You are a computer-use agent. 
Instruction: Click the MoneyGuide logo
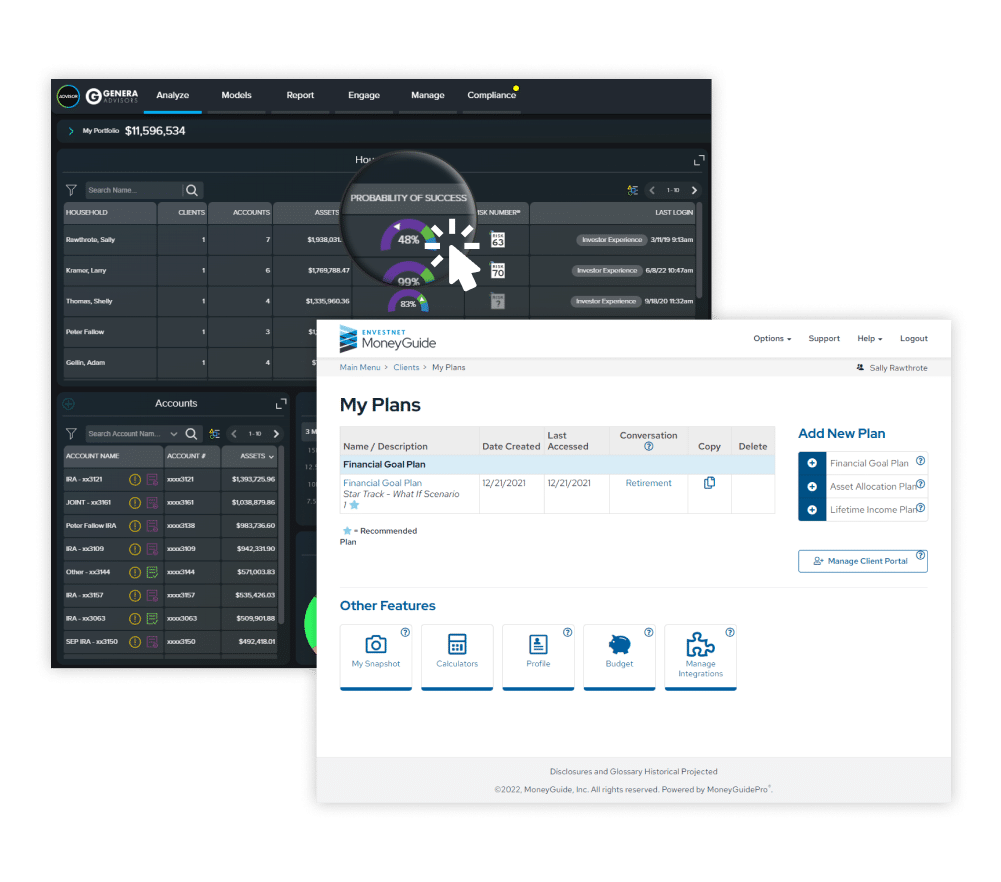[388, 339]
